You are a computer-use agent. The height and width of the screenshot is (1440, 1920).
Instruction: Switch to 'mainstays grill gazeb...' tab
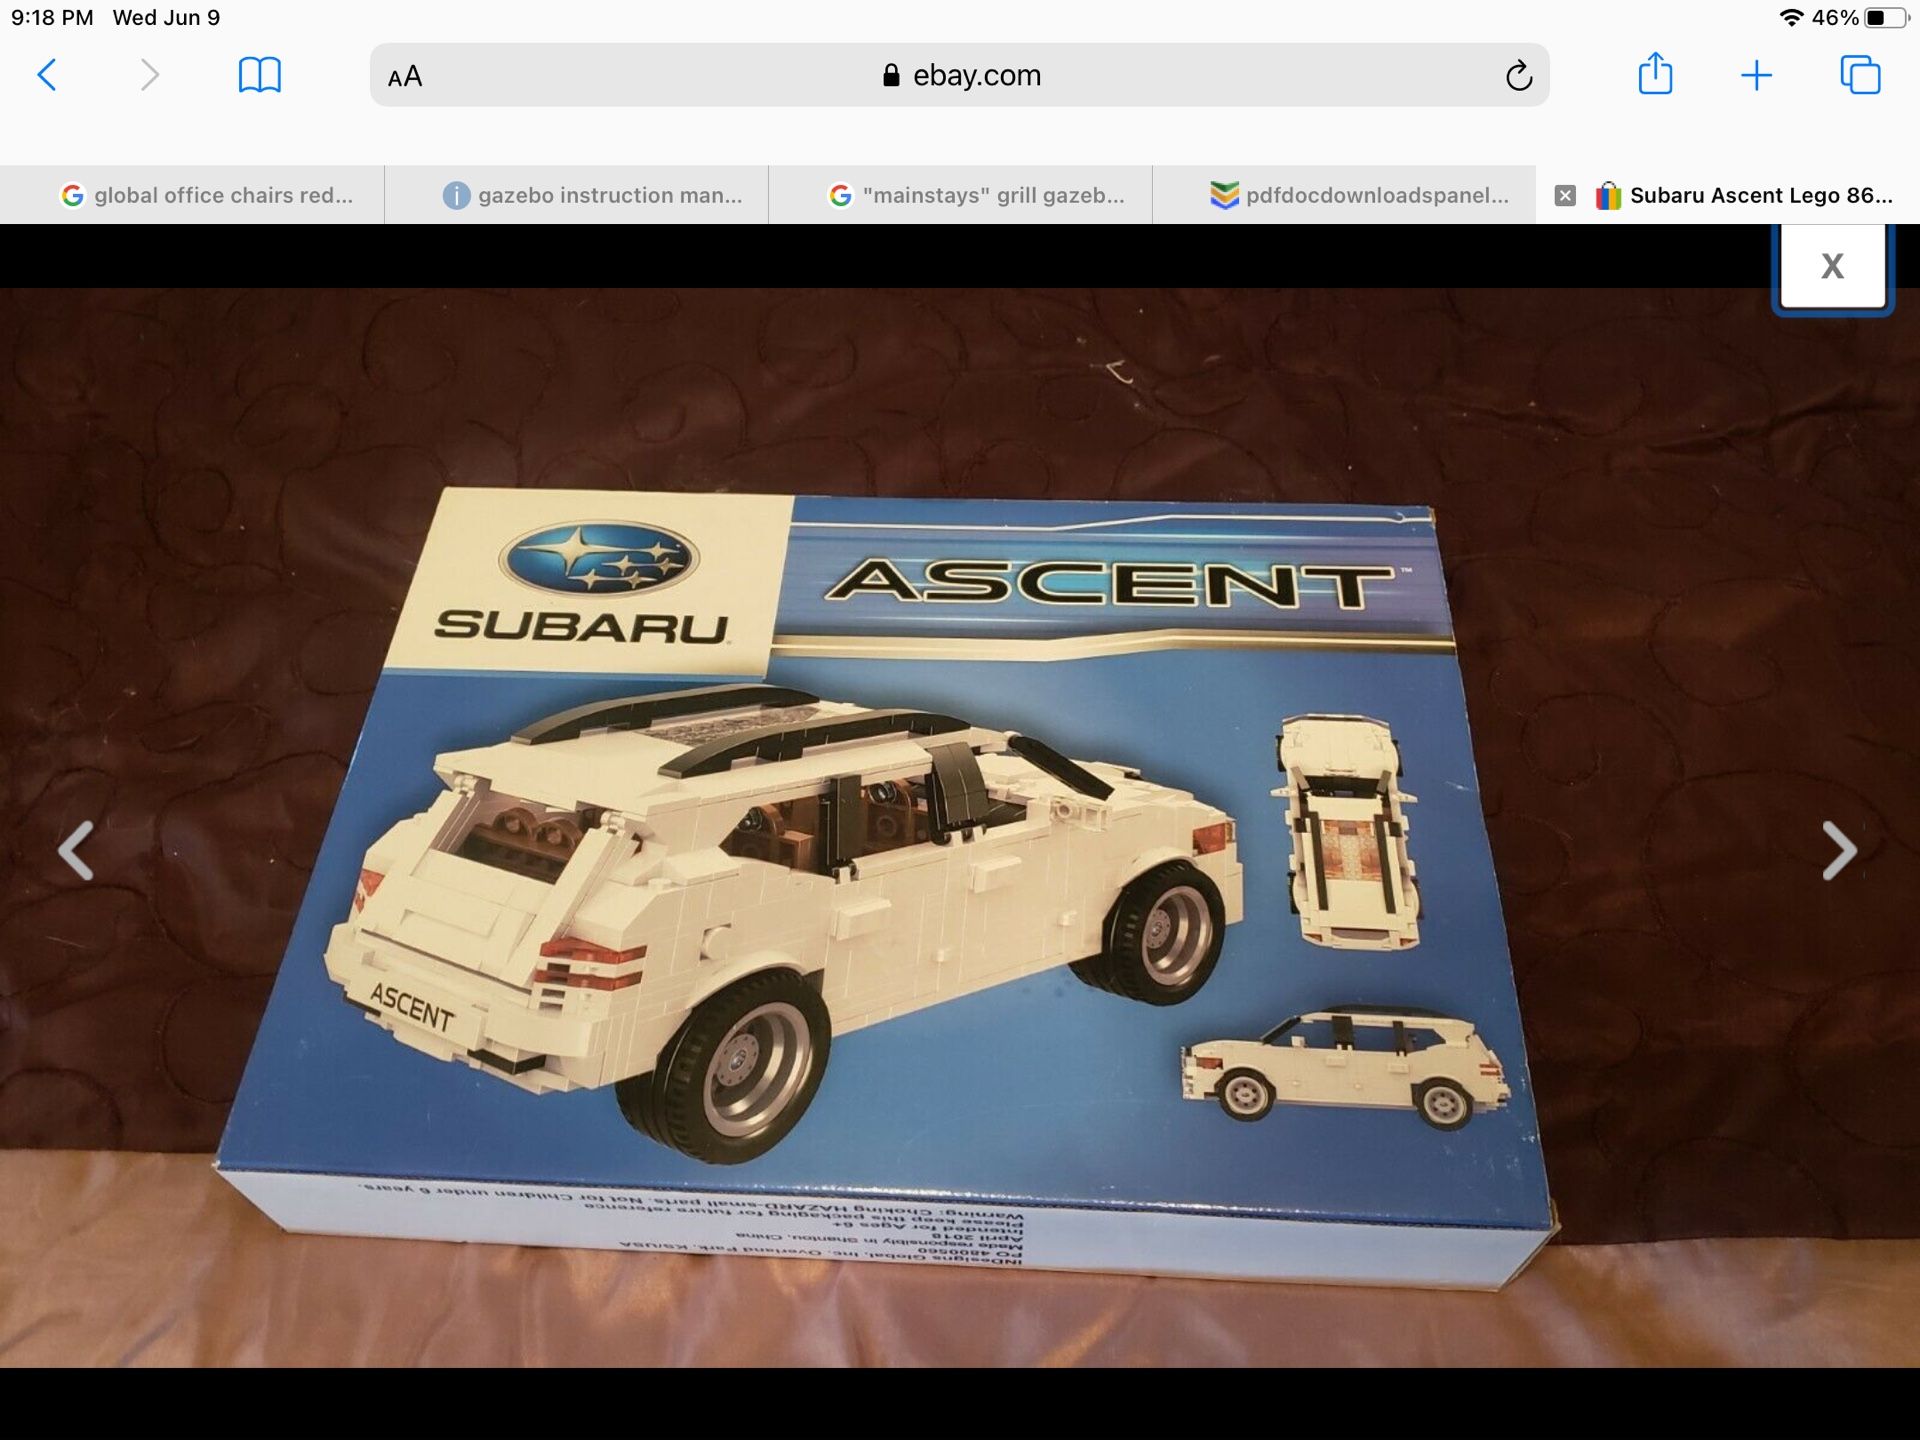[x=960, y=195]
